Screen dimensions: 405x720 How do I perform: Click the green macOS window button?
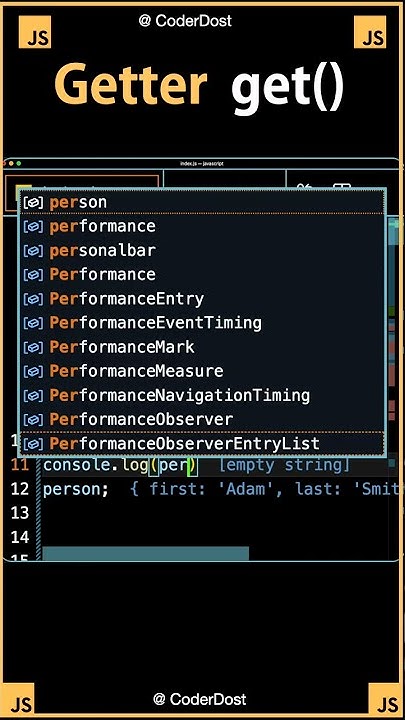coord(19,163)
